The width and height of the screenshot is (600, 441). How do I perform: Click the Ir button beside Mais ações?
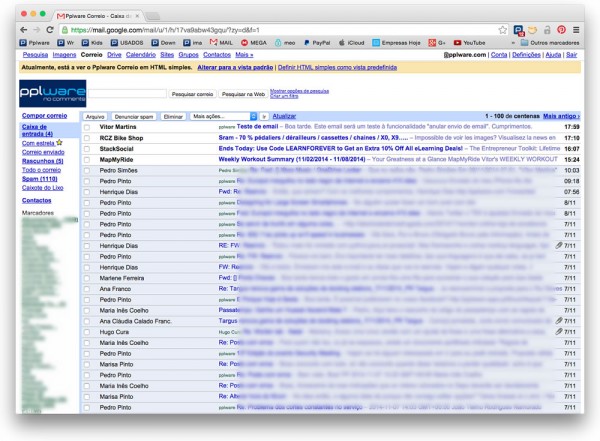pyautogui.click(x=264, y=116)
